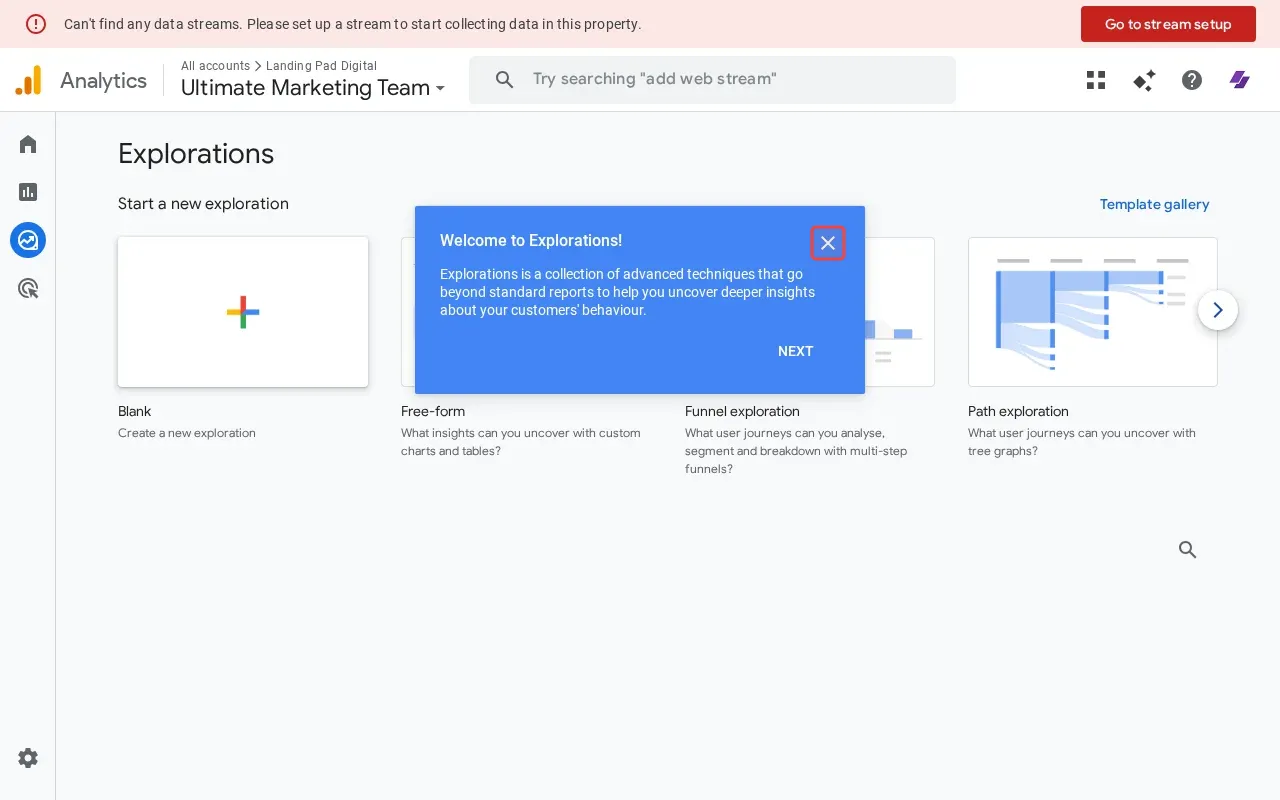This screenshot has height=800, width=1280.
Task: Select the Explore icon in the left navigation
Action: (x=27, y=240)
